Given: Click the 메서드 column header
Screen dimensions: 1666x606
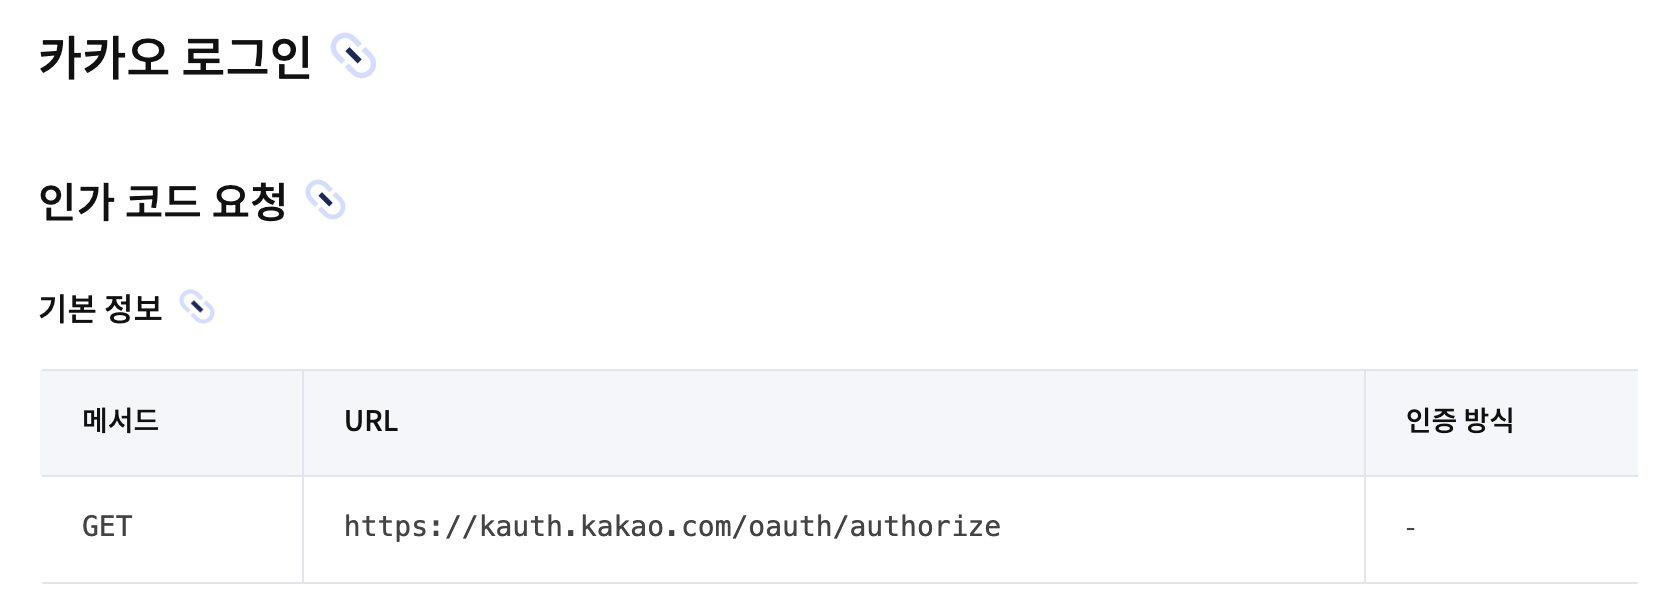Looking at the screenshot, I should click(x=121, y=421).
